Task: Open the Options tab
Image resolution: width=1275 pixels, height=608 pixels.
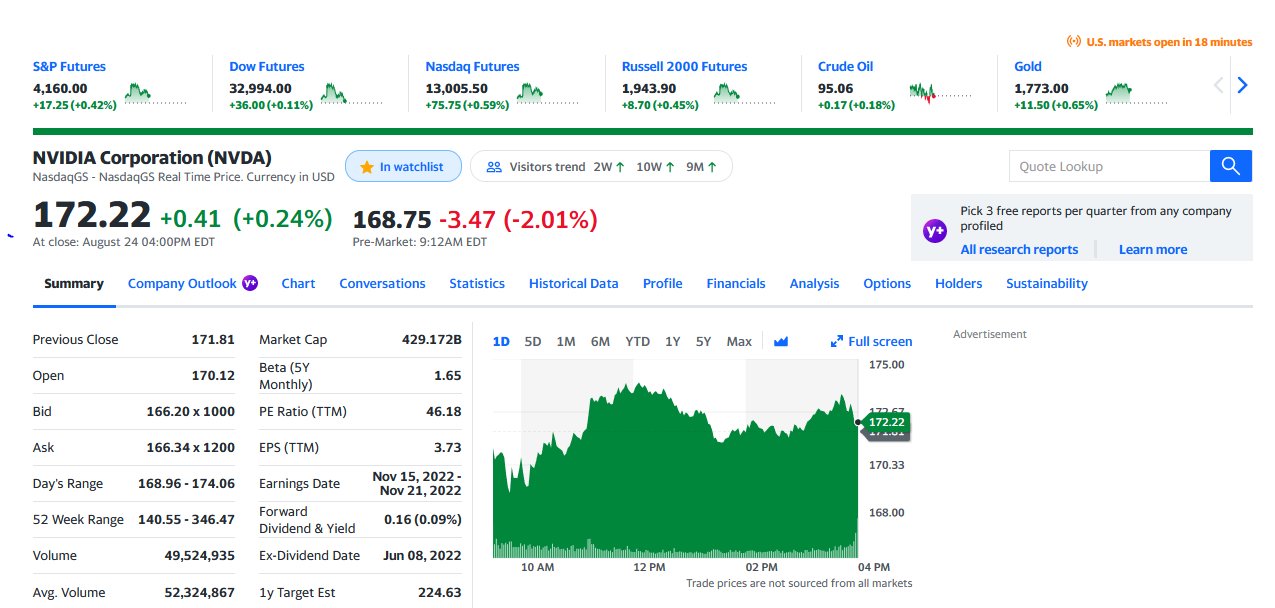Action: click(887, 284)
